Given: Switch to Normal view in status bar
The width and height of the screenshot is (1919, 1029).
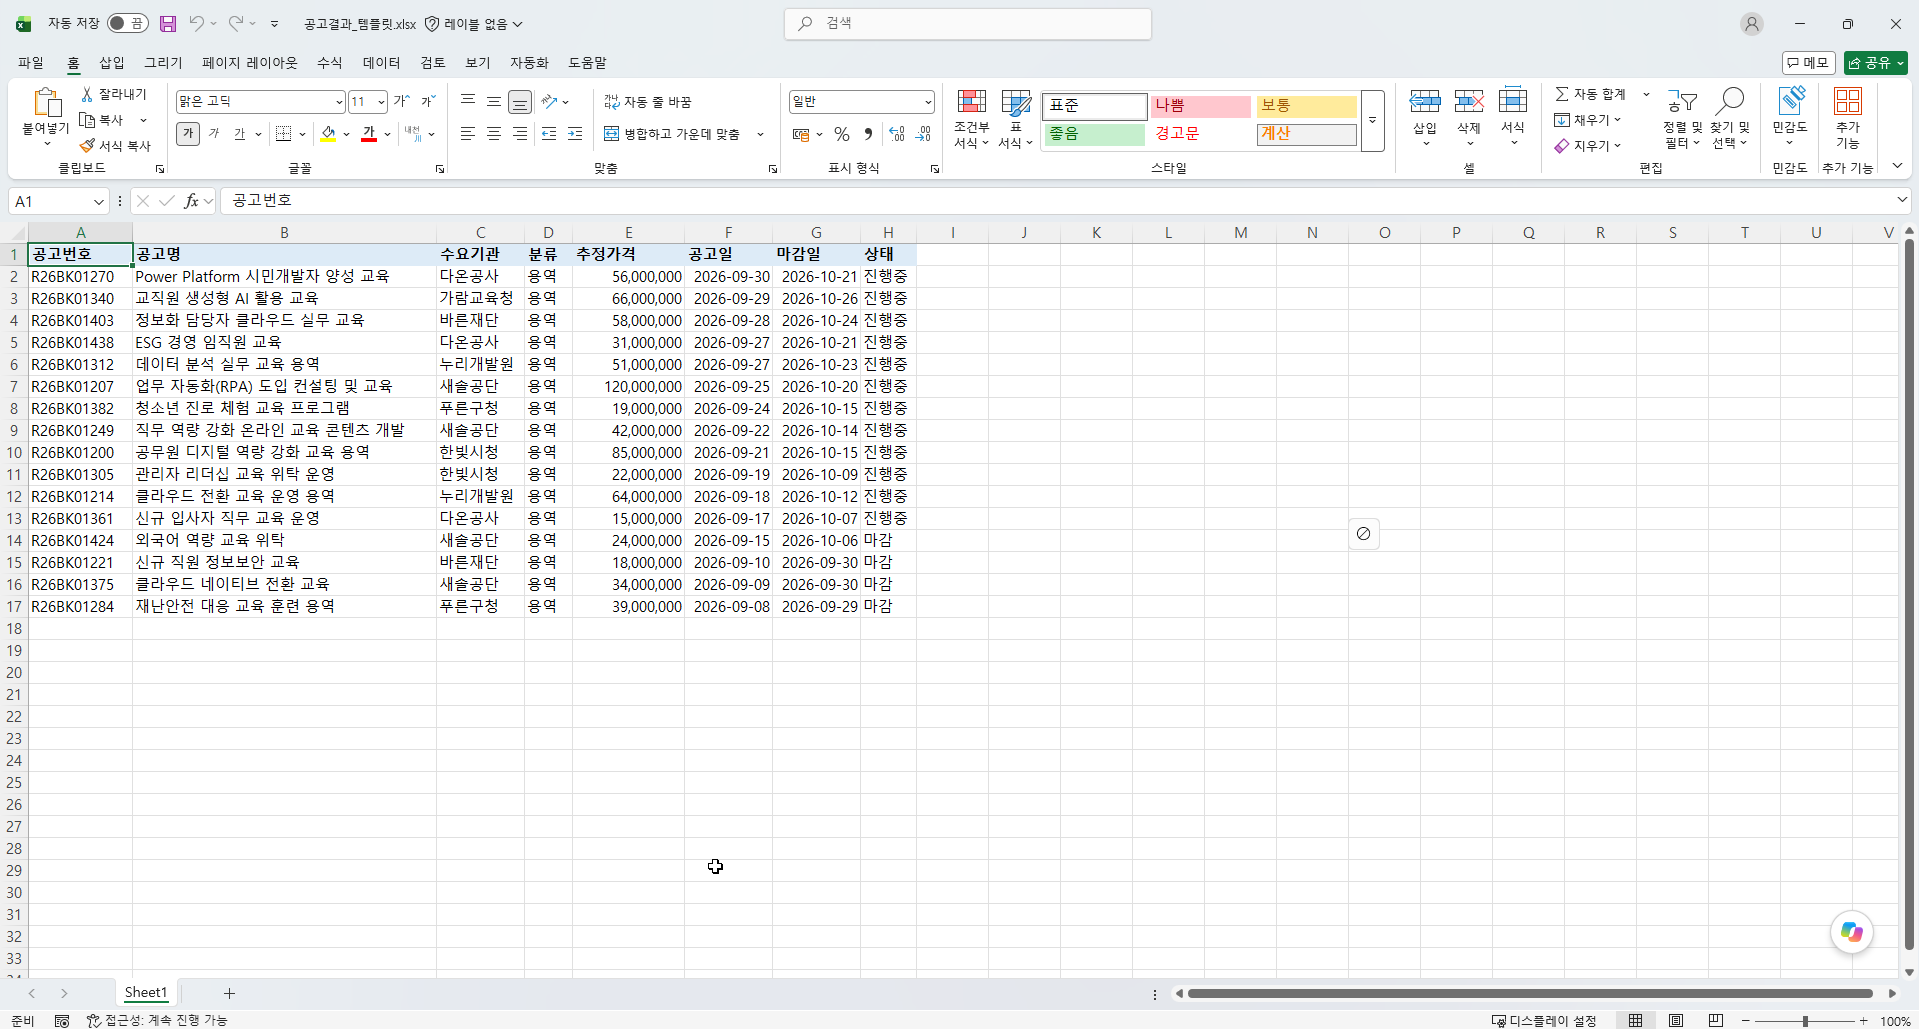Looking at the screenshot, I should (1635, 1021).
